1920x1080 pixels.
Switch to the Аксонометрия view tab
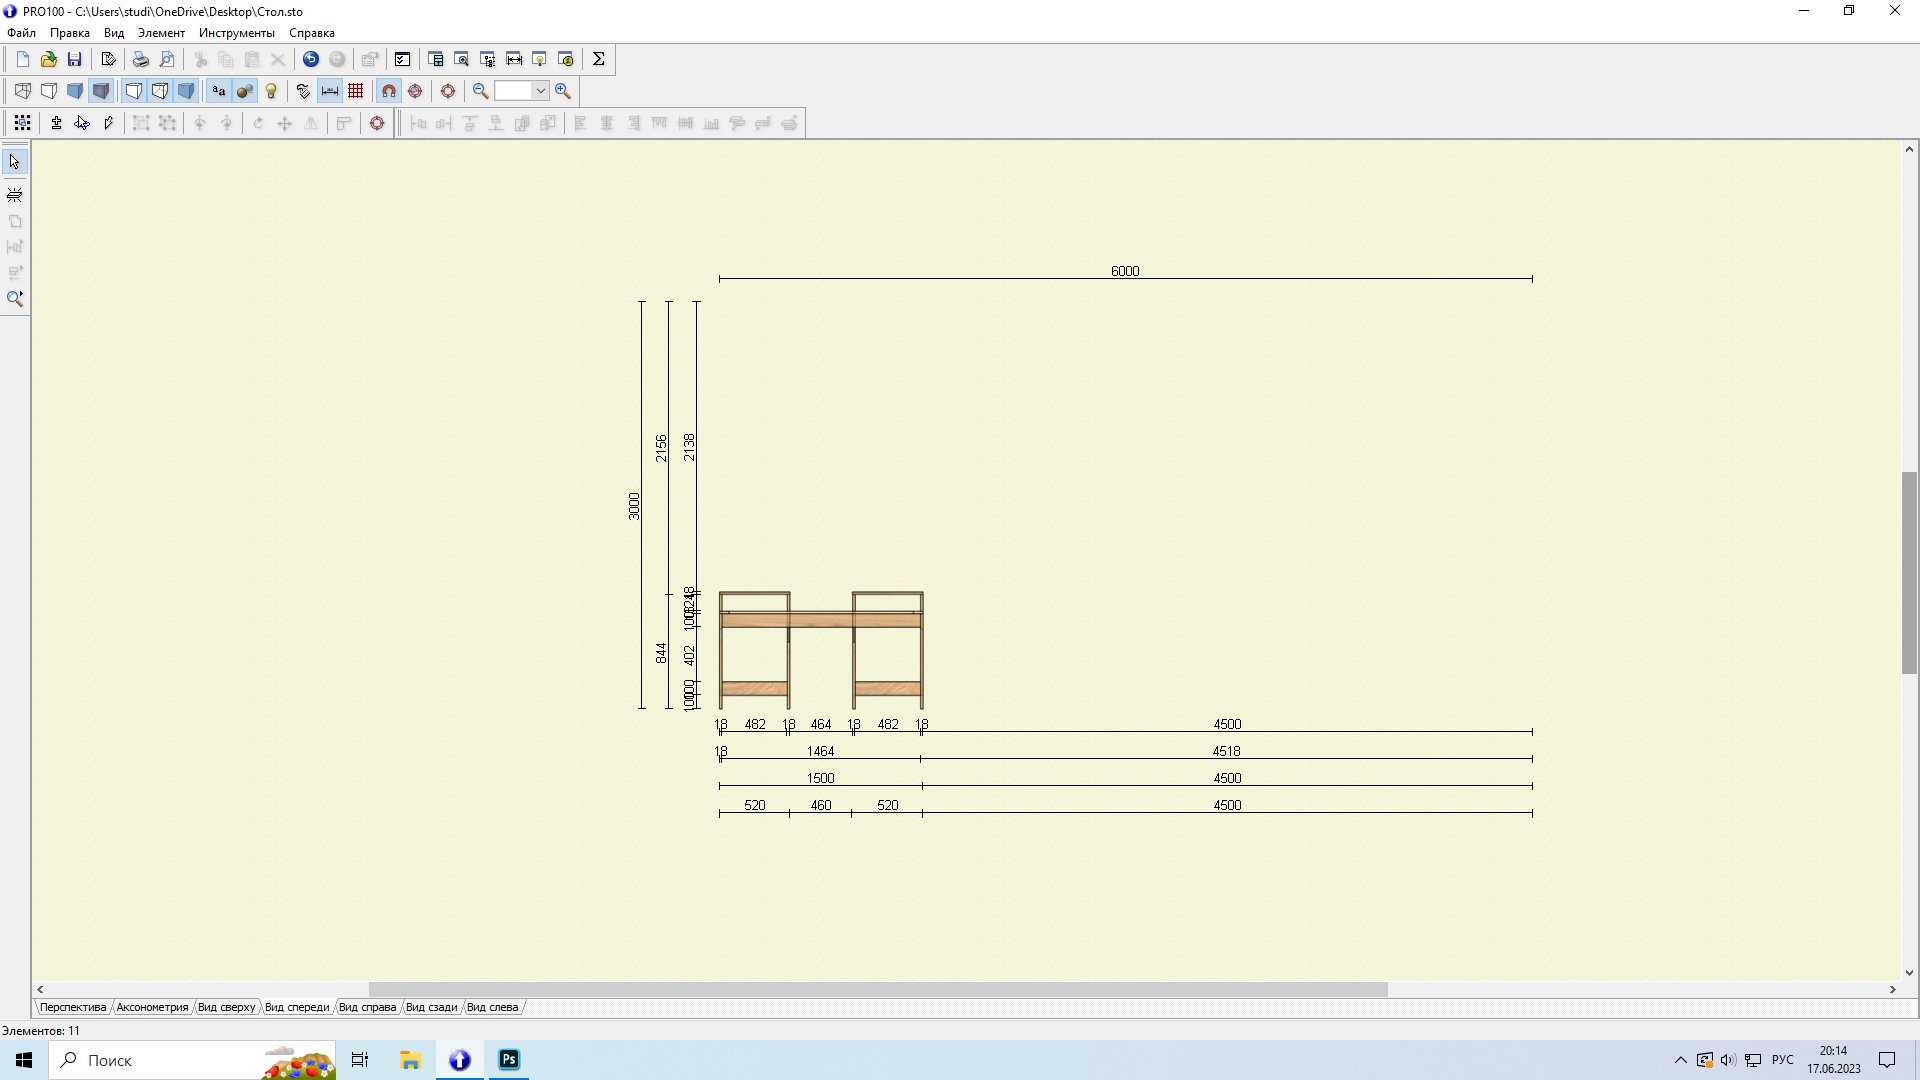point(152,1007)
